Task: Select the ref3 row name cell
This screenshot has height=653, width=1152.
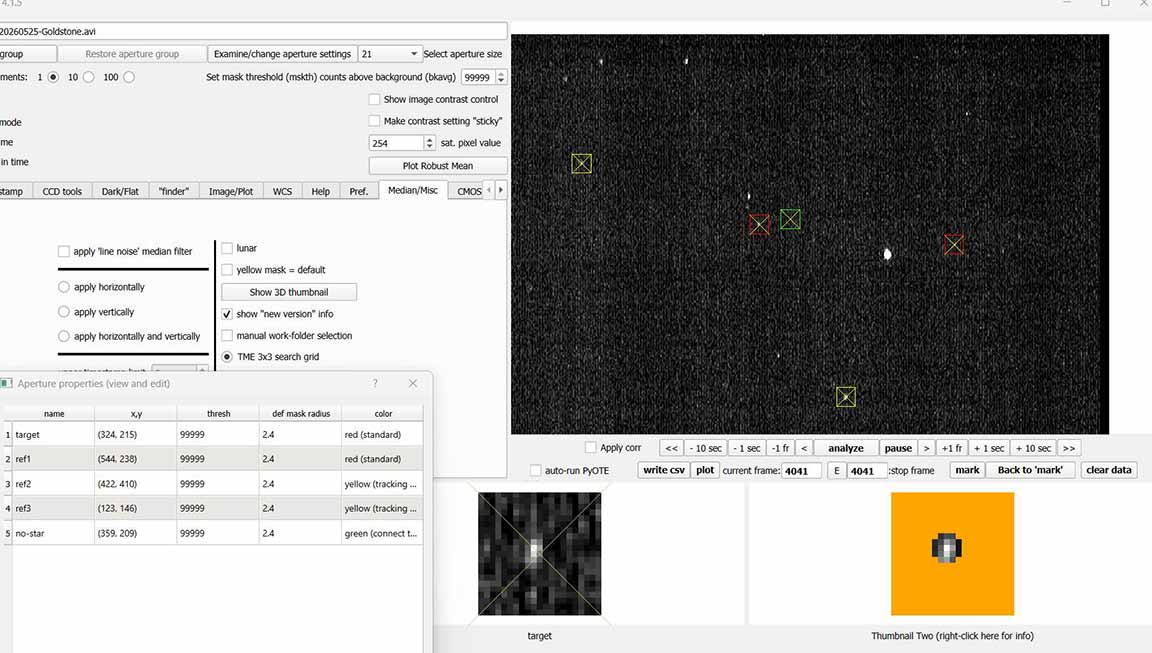Action: coord(53,508)
